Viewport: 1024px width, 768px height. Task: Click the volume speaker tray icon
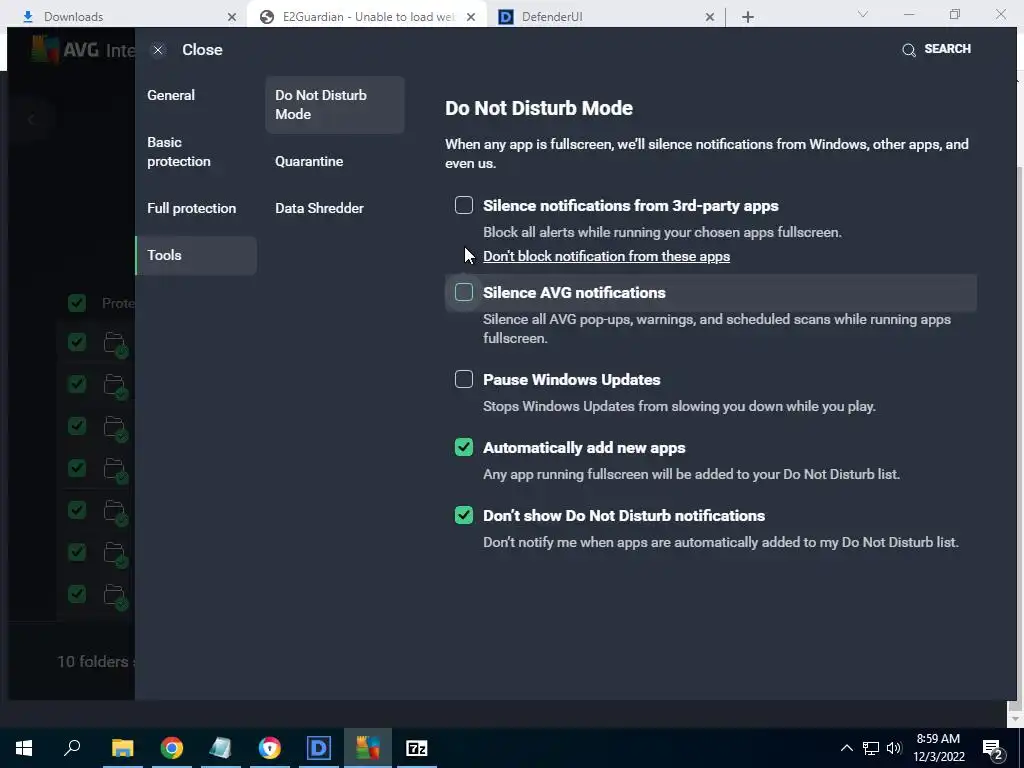[894, 748]
